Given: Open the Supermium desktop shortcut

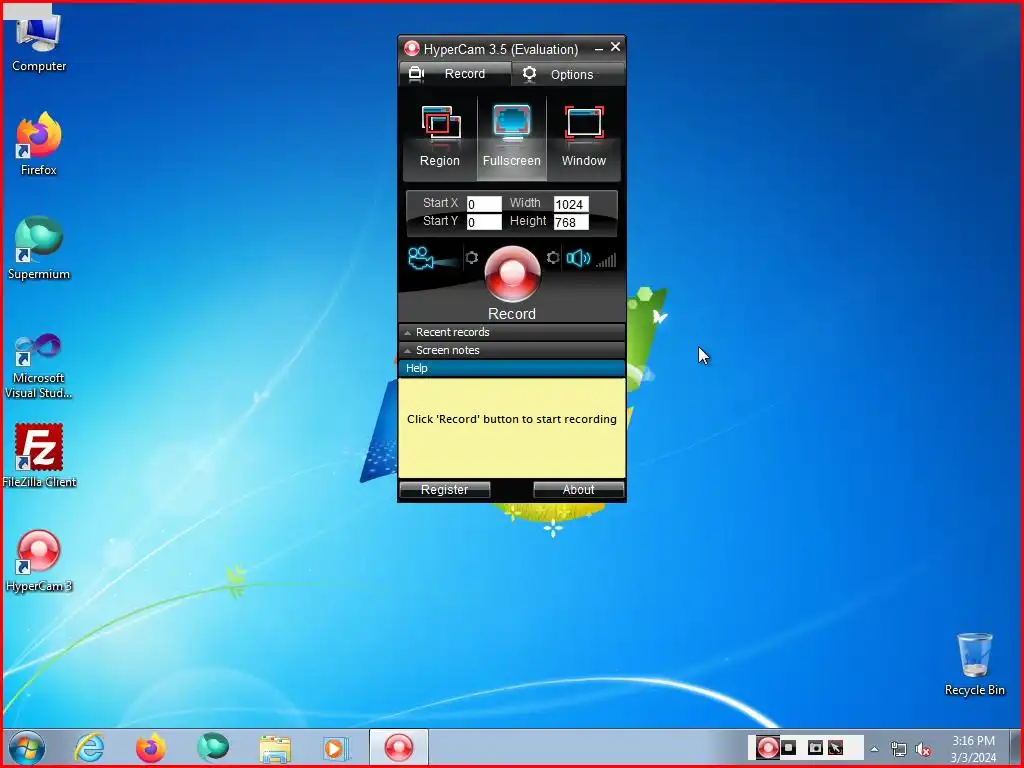Looking at the screenshot, I should coord(39,249).
